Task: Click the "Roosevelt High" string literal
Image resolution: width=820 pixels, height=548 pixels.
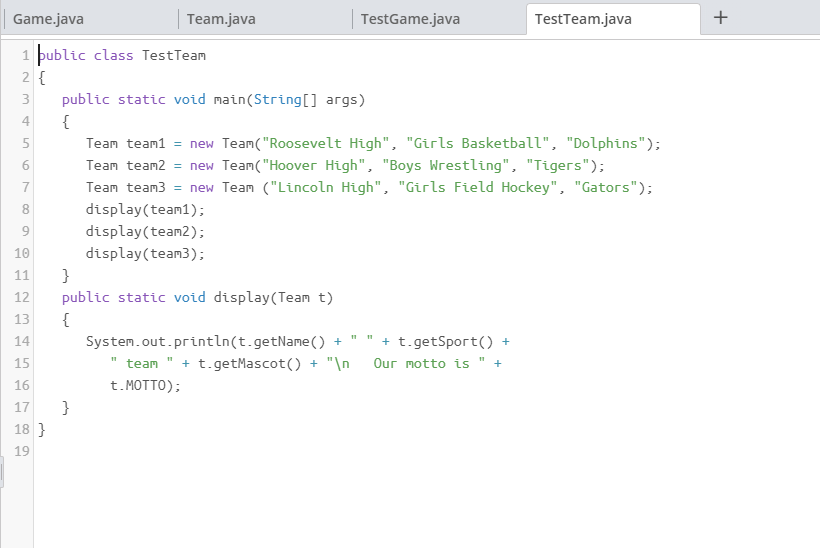Action: (x=325, y=143)
